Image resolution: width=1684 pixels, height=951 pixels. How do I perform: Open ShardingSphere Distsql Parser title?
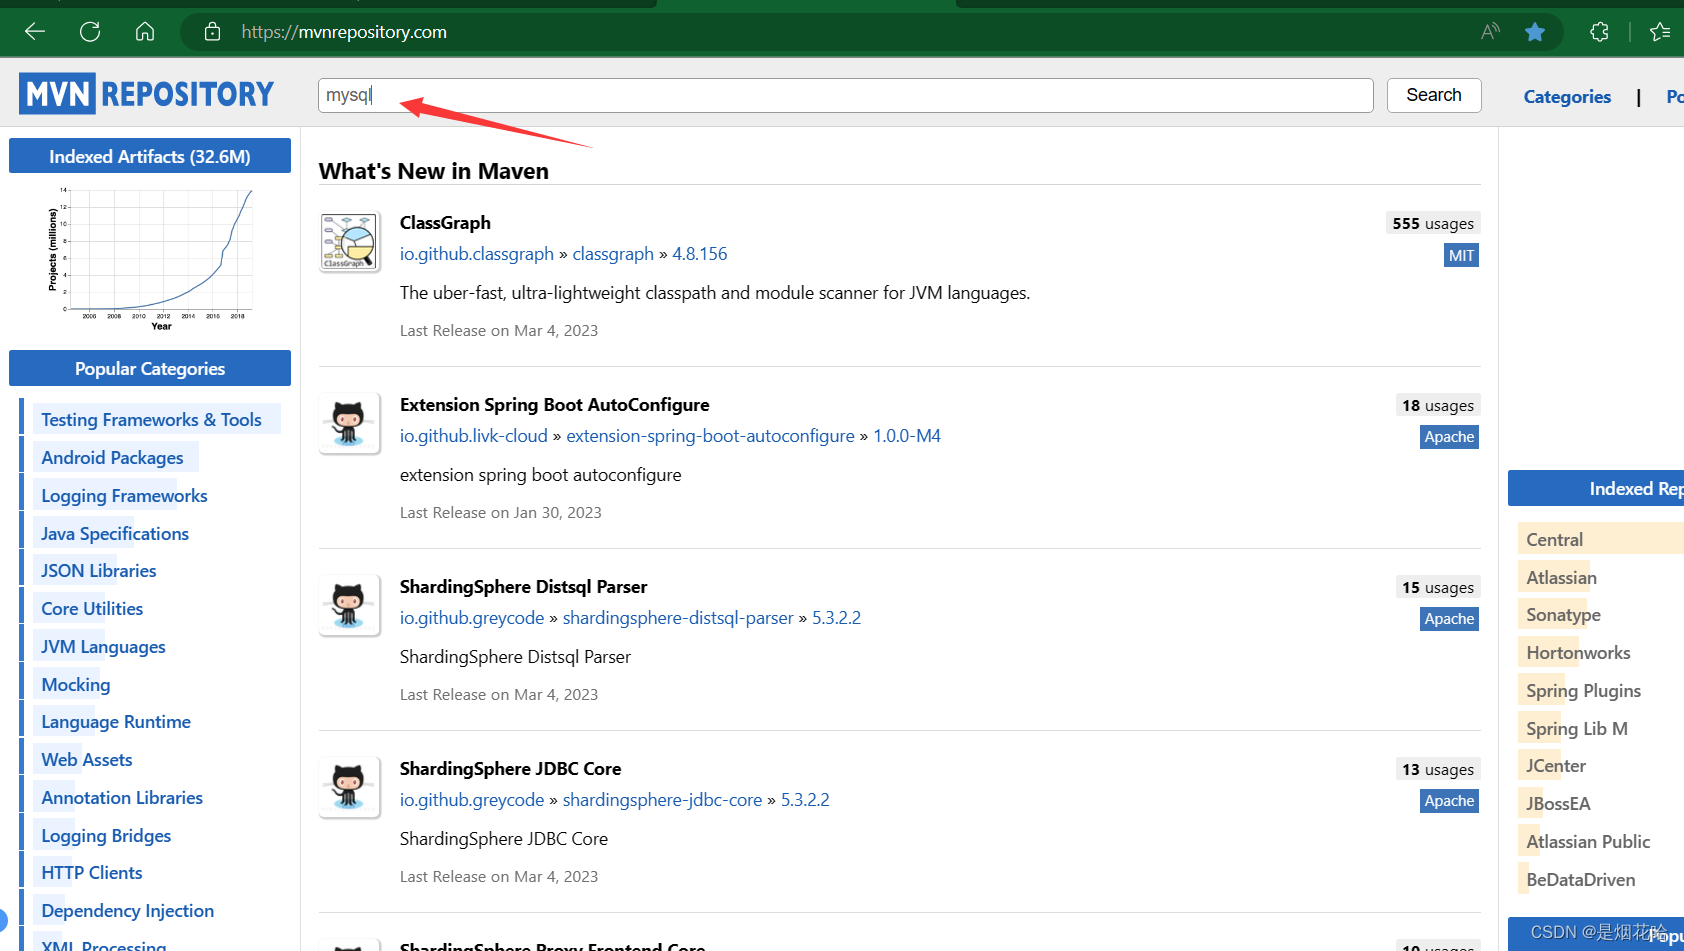click(x=524, y=587)
